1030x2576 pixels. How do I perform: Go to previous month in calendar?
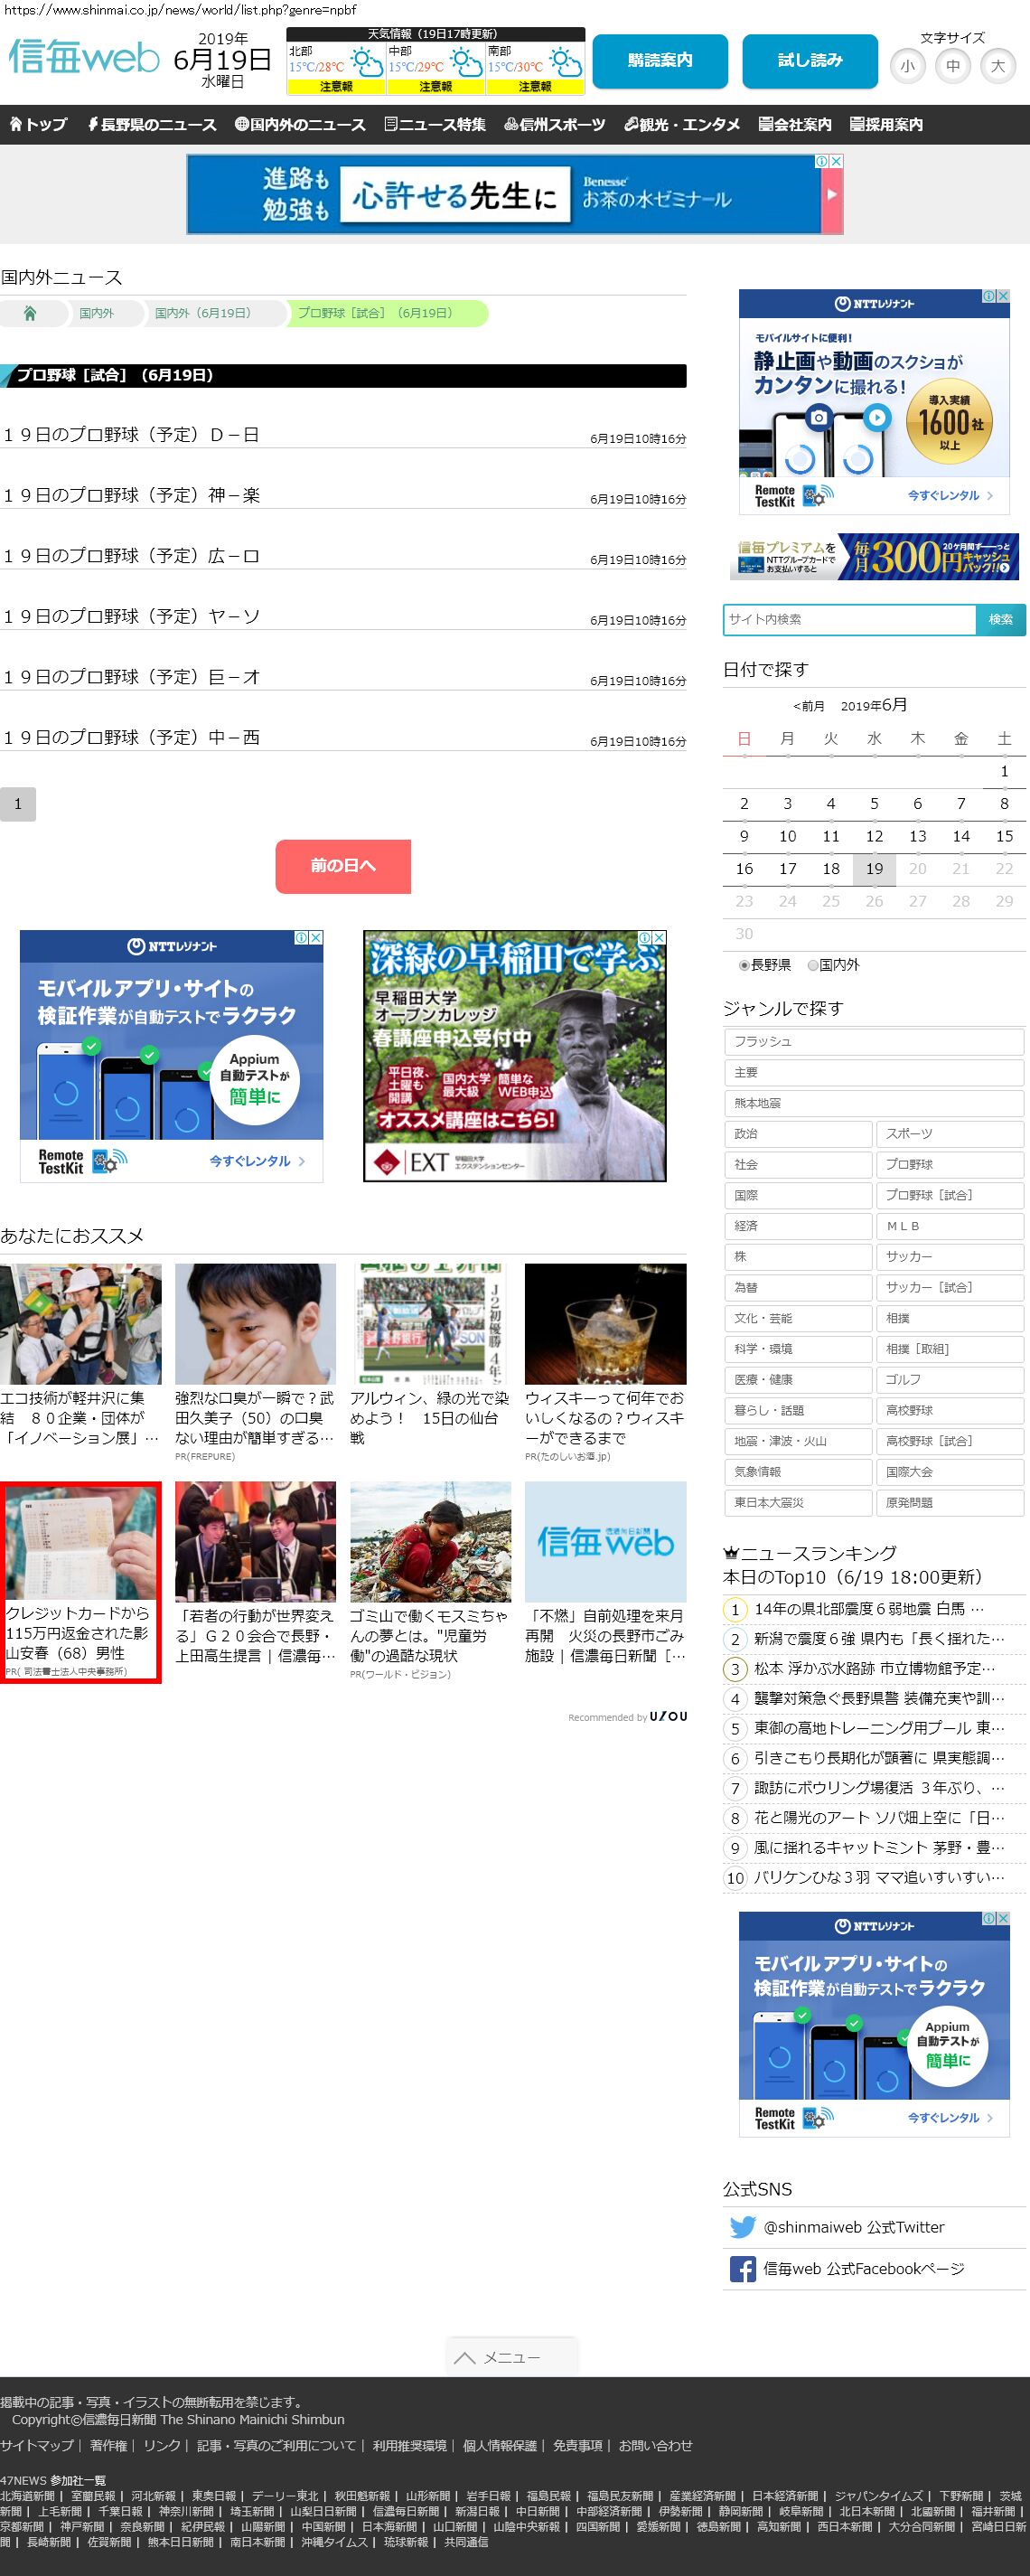click(x=808, y=706)
